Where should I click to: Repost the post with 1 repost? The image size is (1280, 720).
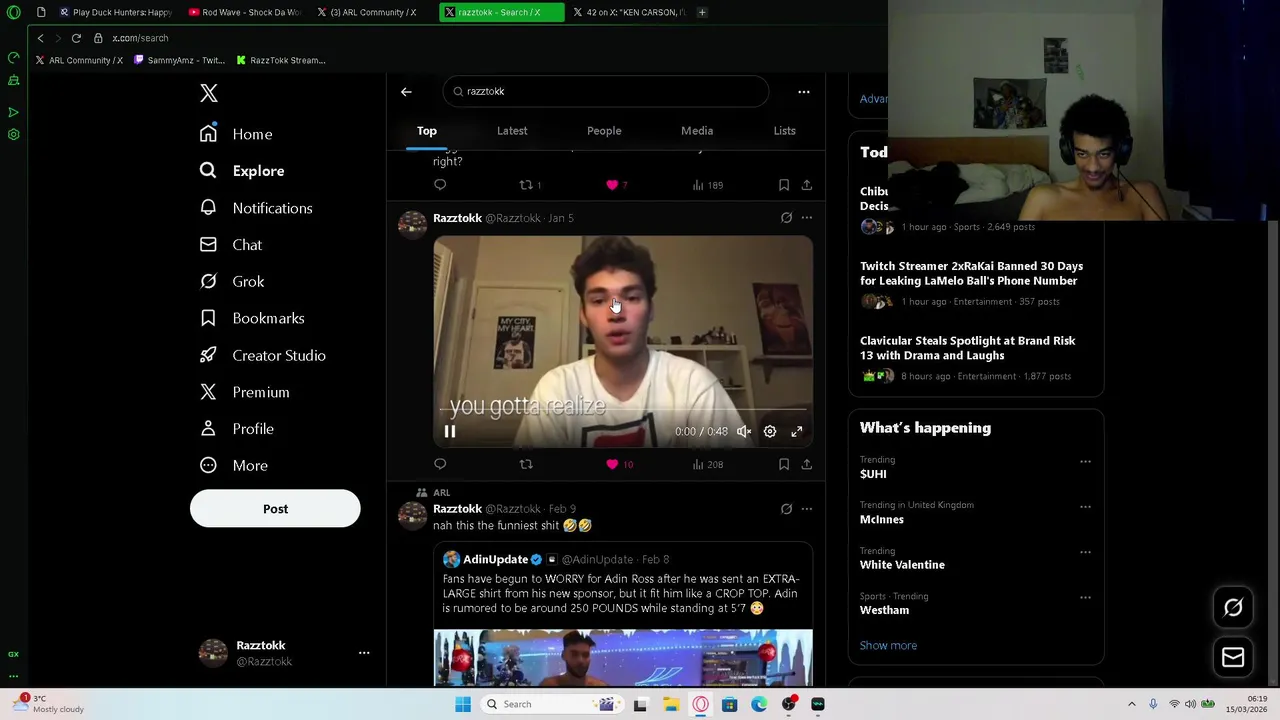[530, 185]
